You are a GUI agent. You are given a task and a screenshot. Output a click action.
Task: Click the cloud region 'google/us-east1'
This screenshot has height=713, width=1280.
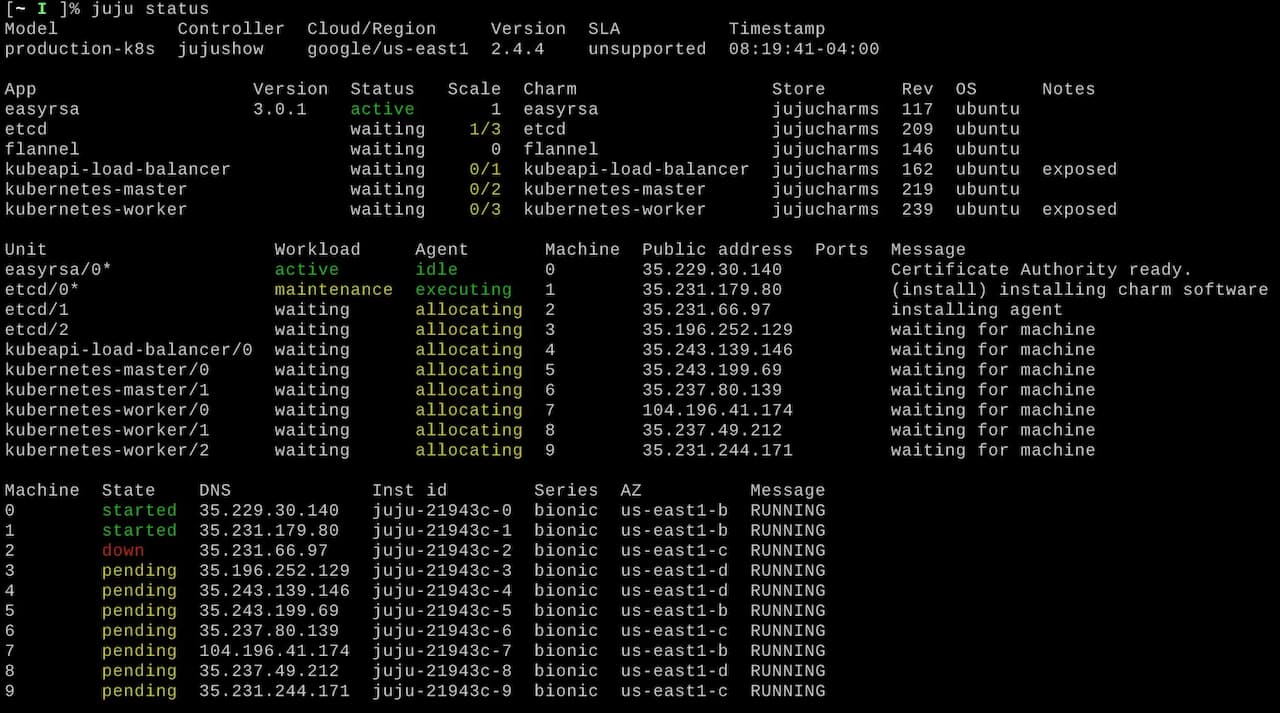(388, 49)
